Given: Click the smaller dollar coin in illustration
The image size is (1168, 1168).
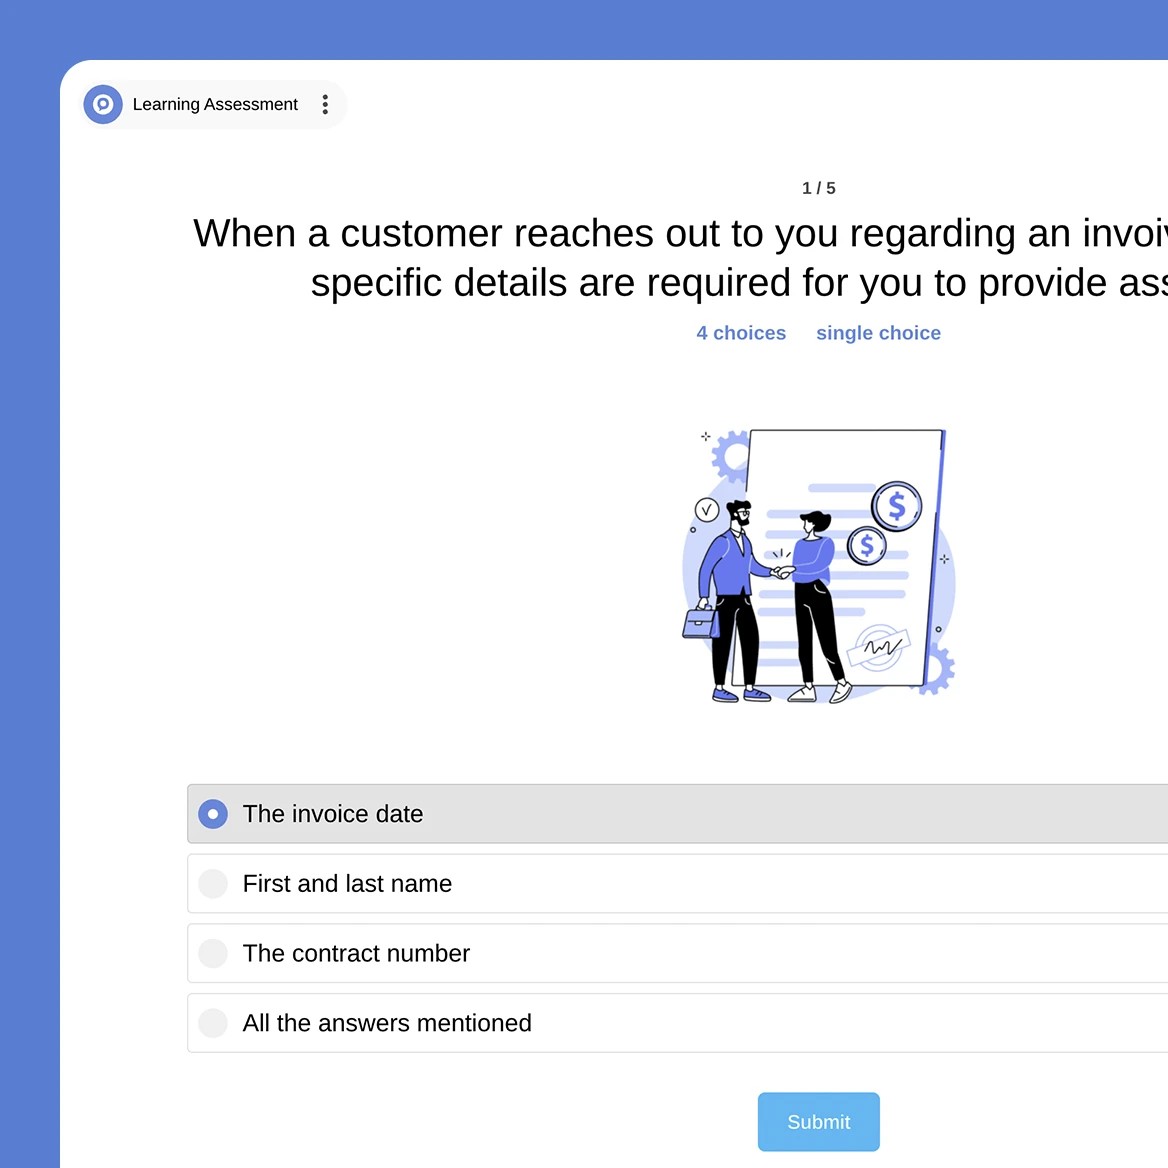Looking at the screenshot, I should (x=866, y=546).
